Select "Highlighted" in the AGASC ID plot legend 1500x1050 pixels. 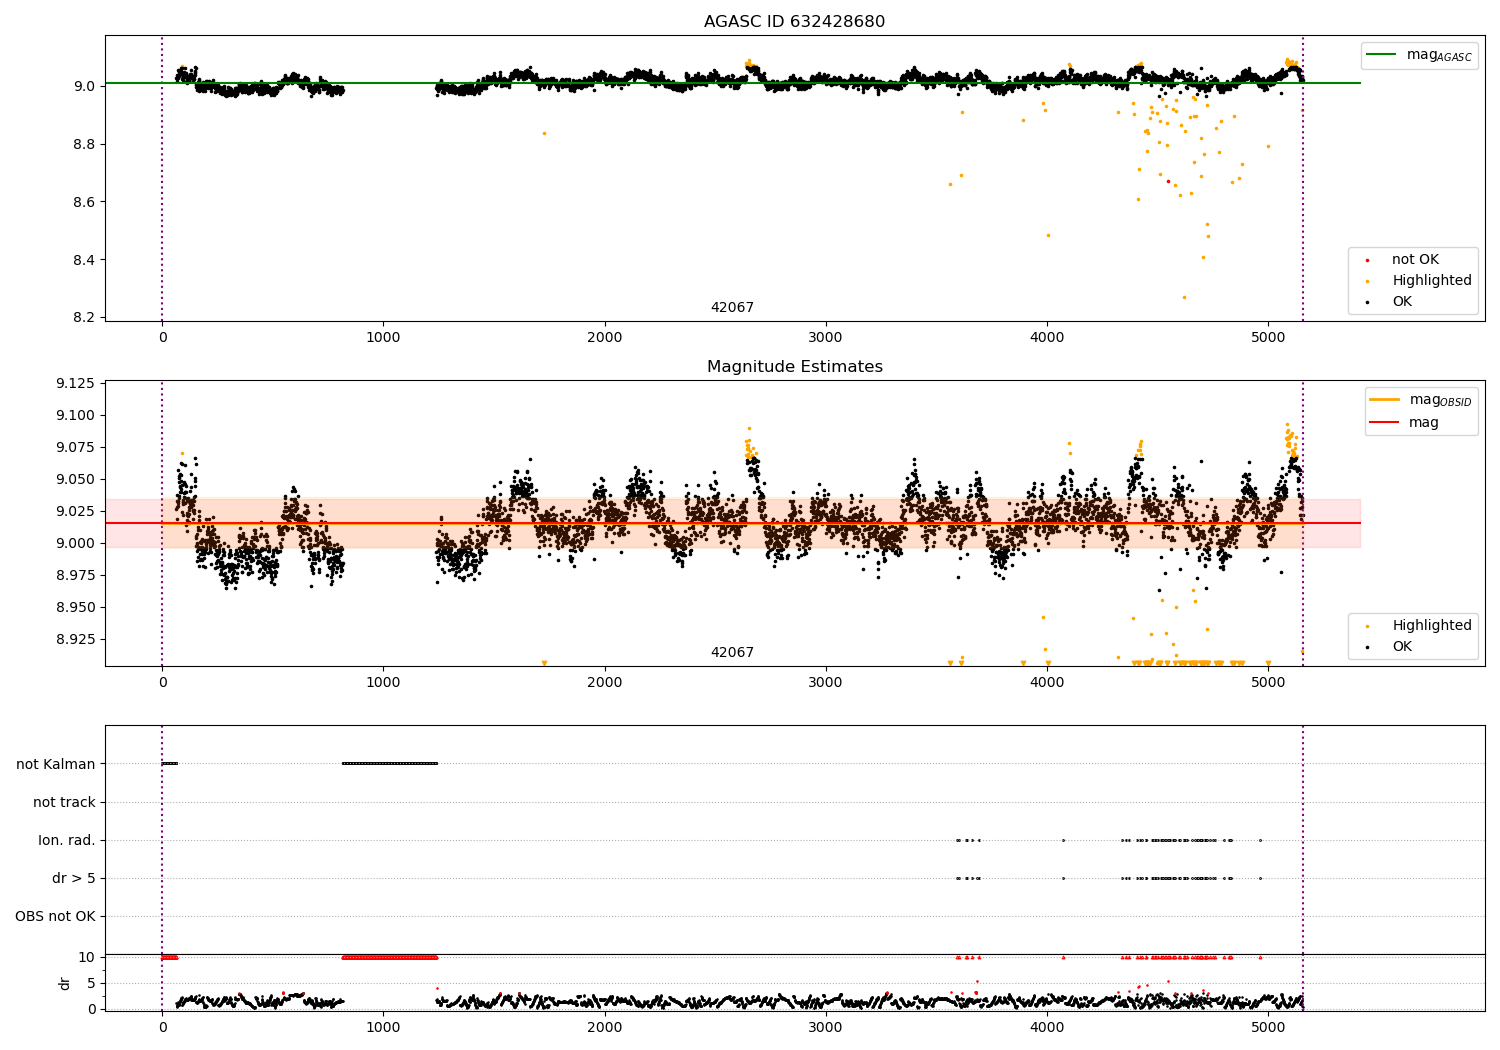[1432, 281]
